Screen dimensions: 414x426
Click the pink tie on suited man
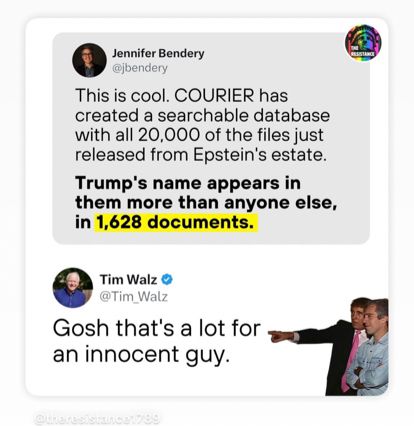tap(352, 360)
